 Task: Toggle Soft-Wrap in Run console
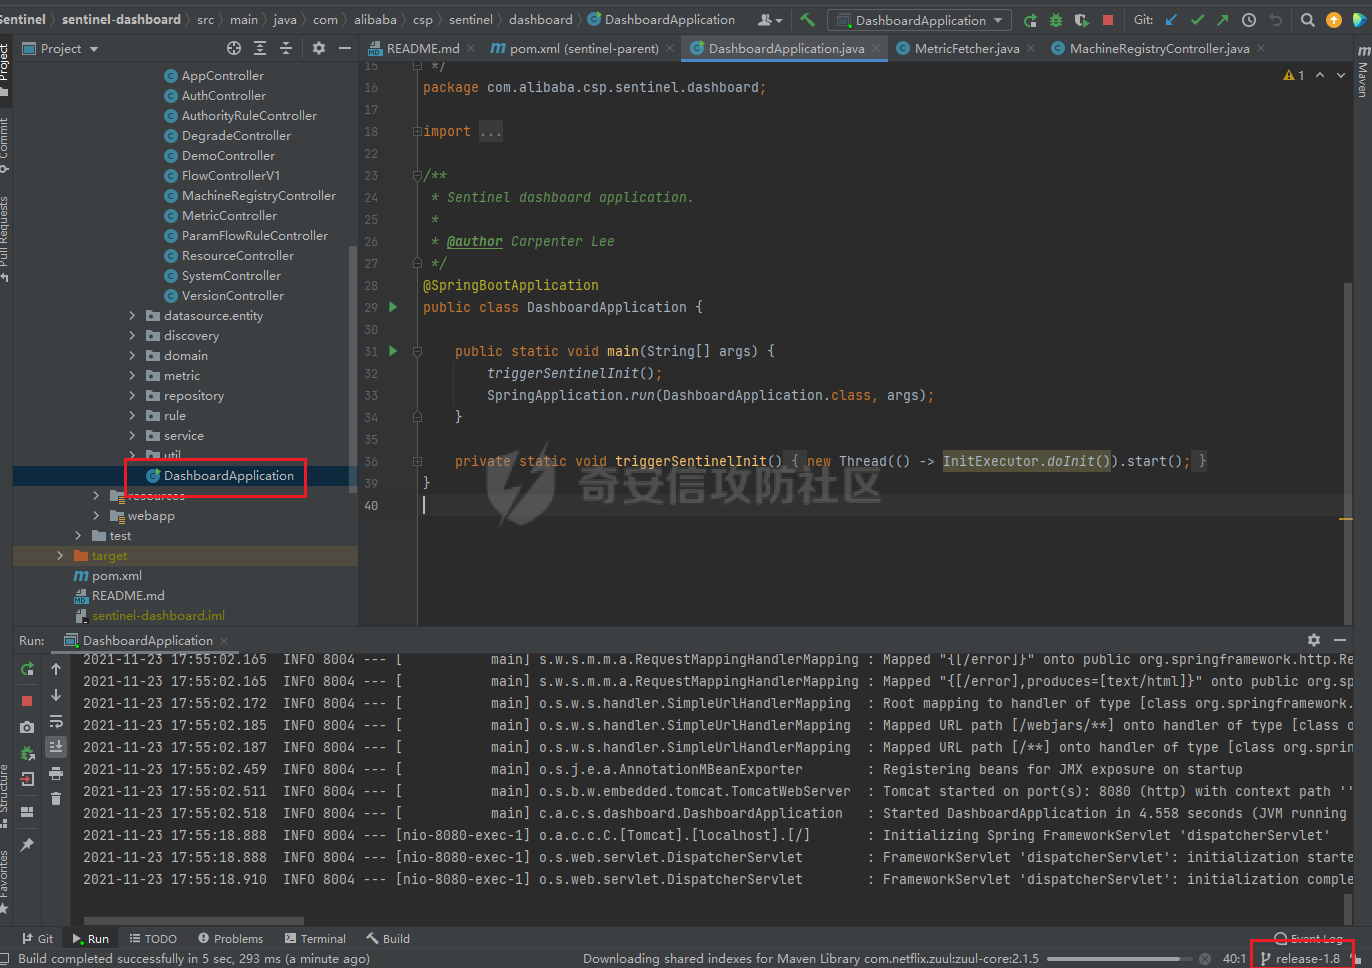coord(56,721)
